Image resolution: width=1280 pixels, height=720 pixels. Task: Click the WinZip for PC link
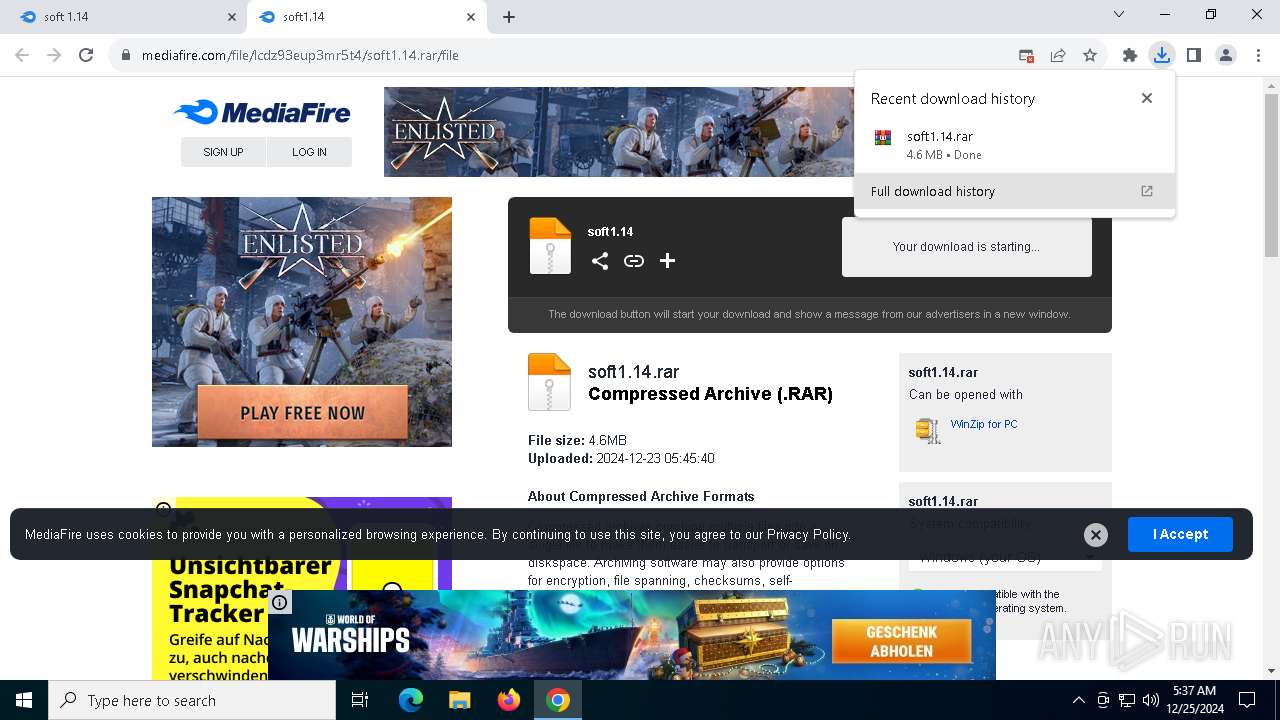tap(984, 424)
